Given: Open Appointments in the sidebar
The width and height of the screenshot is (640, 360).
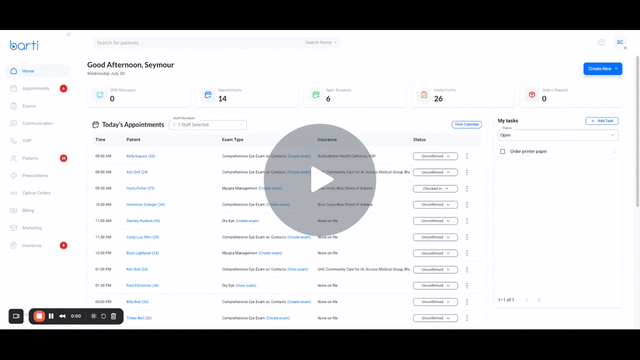Looking at the screenshot, I should (36, 89).
